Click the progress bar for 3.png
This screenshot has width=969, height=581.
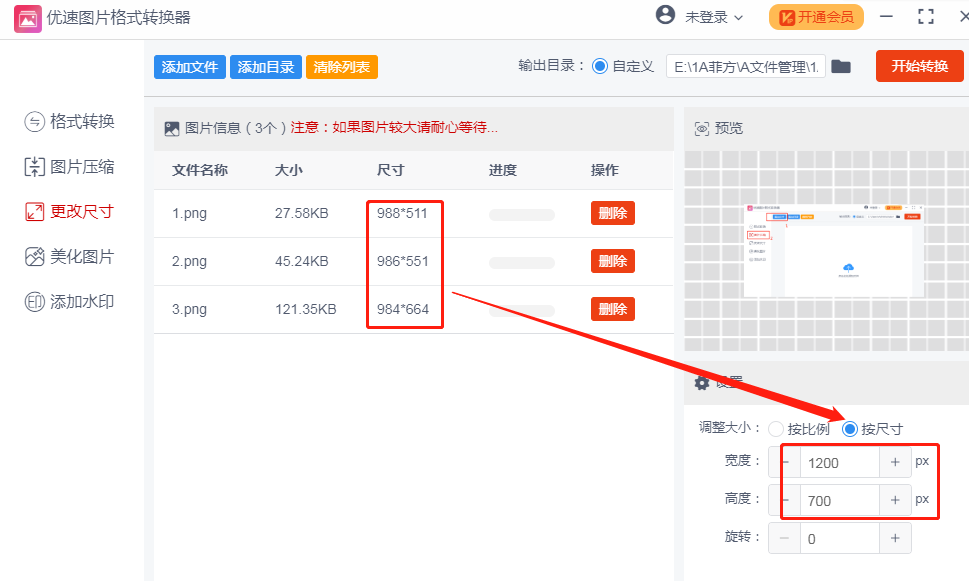pos(522,311)
